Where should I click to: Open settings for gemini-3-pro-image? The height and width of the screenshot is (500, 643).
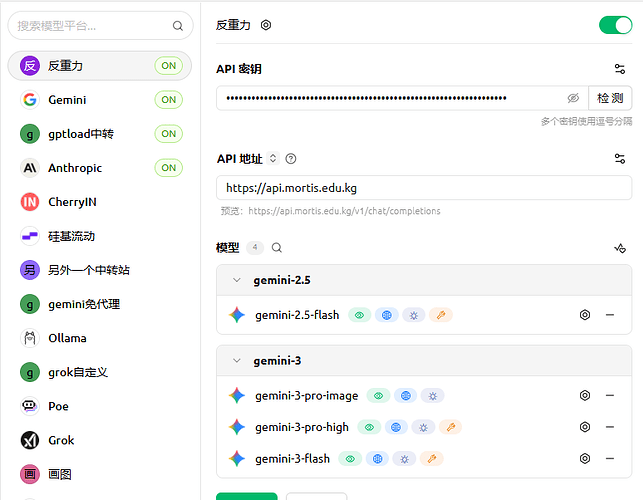pos(585,395)
